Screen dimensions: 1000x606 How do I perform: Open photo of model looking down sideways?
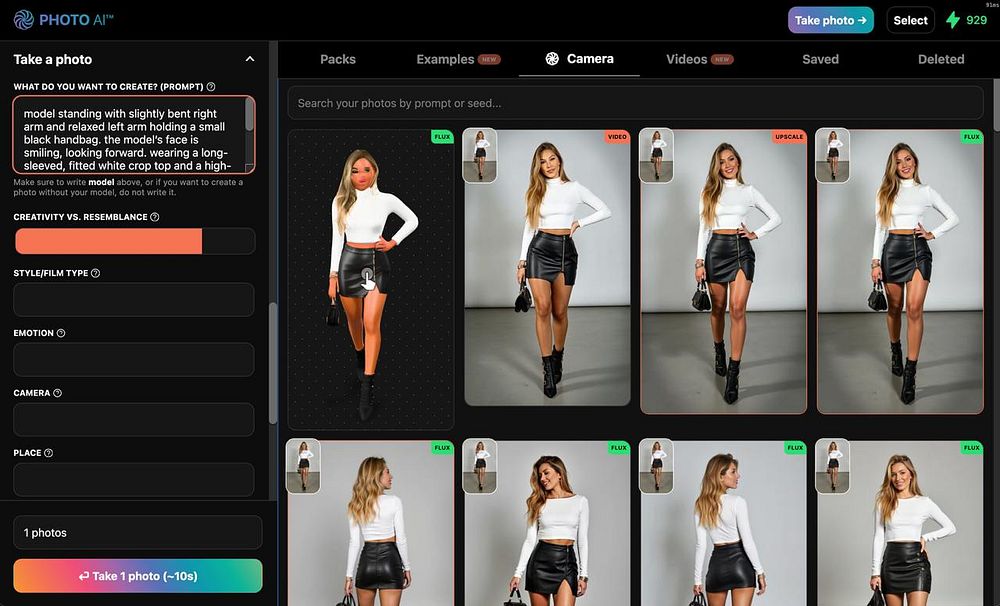tap(547, 523)
